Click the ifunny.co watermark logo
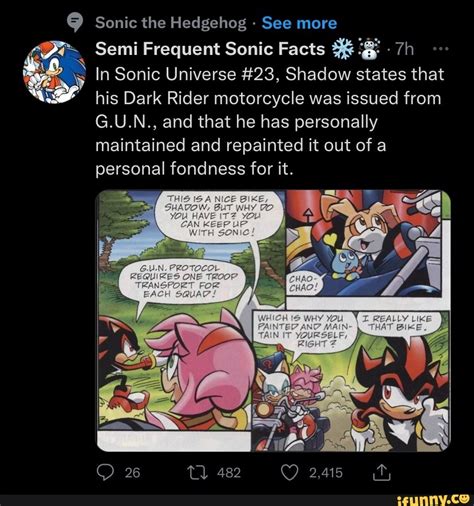This screenshot has width=474, height=506. (433, 500)
